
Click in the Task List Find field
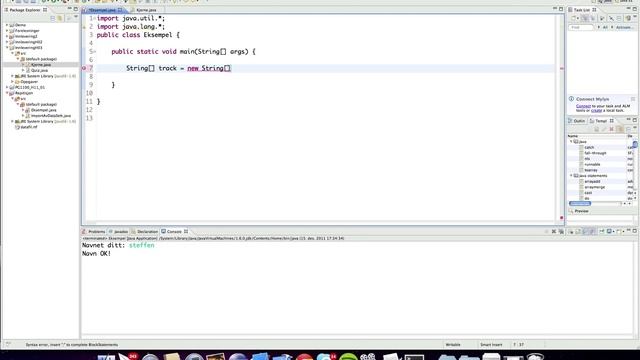581,27
